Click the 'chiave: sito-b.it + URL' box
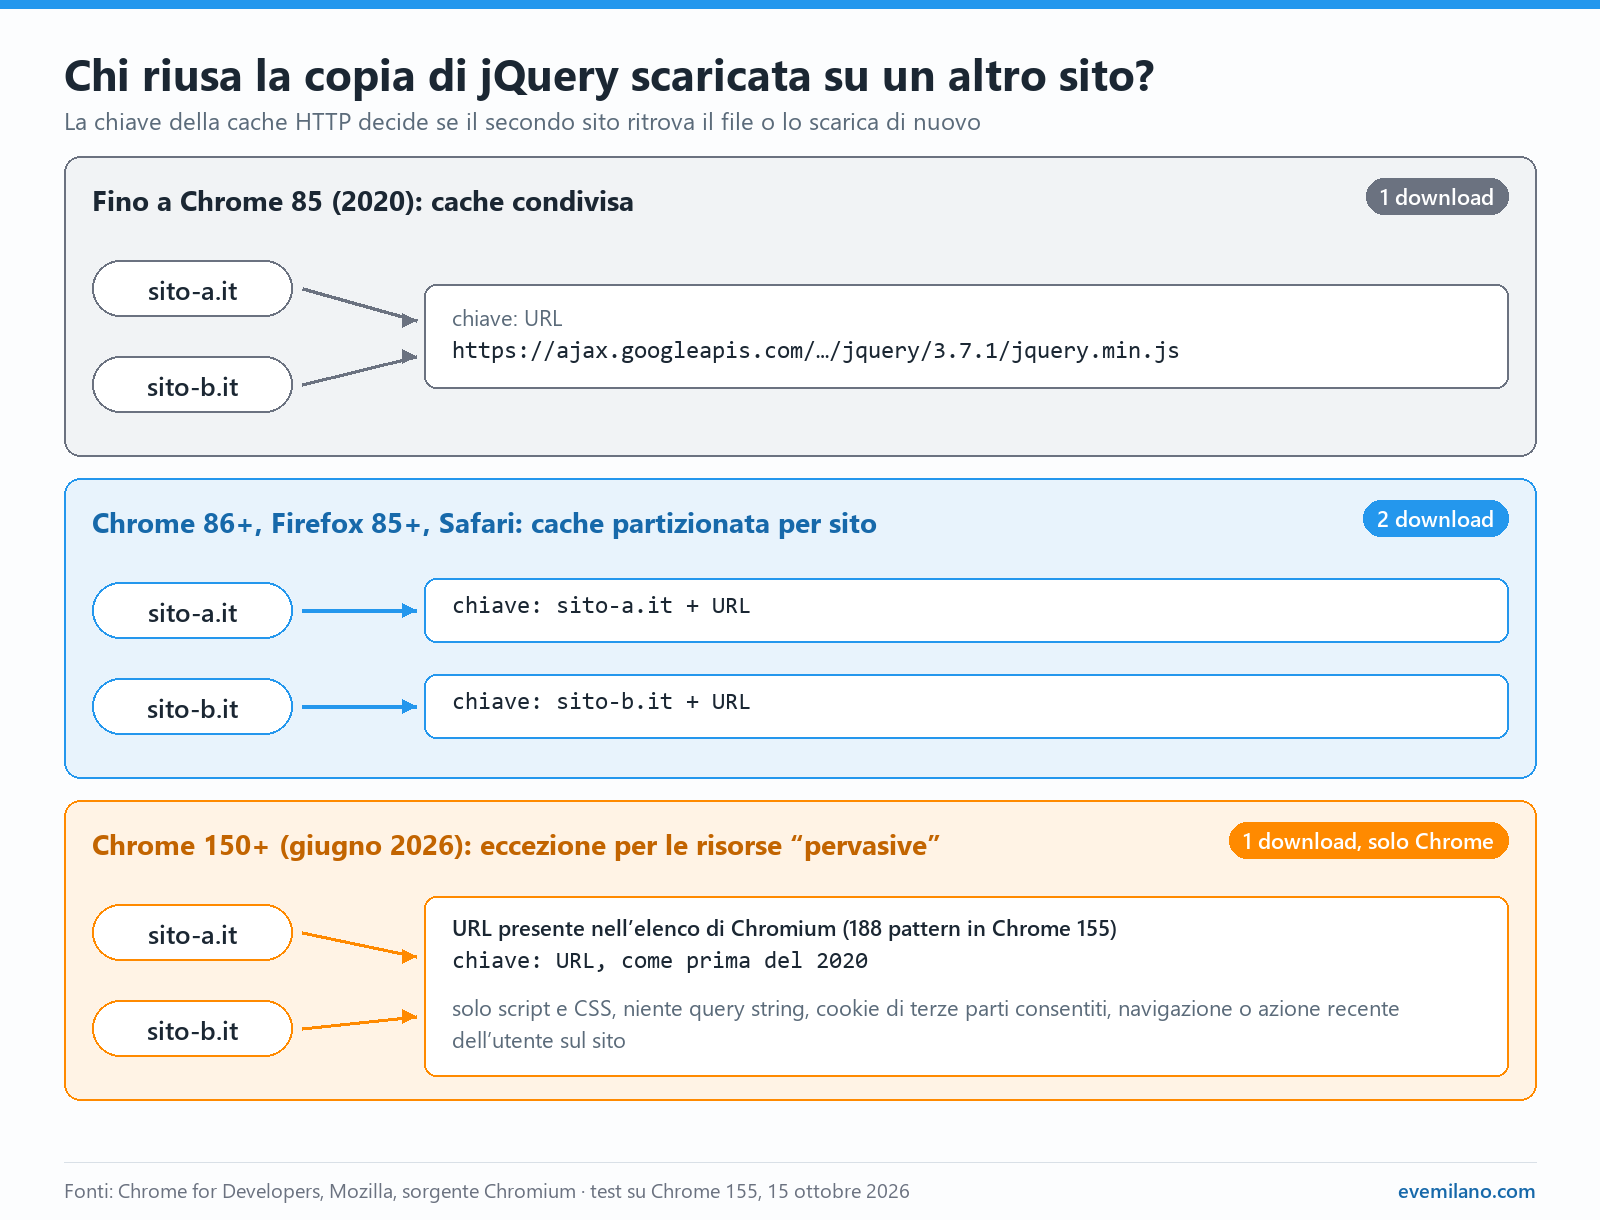This screenshot has height=1220, width=1600. [966, 706]
